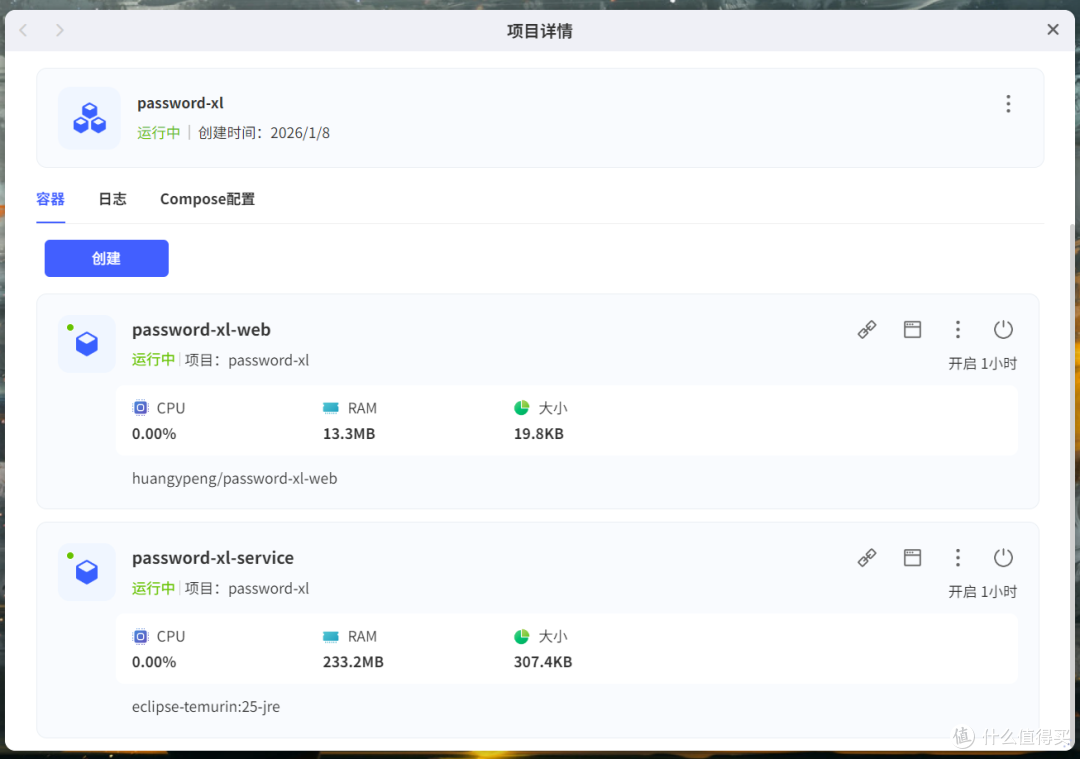Click 开启 1小时 uptime under password-xl-web
Screen dimensions: 1080x759
(982, 364)
